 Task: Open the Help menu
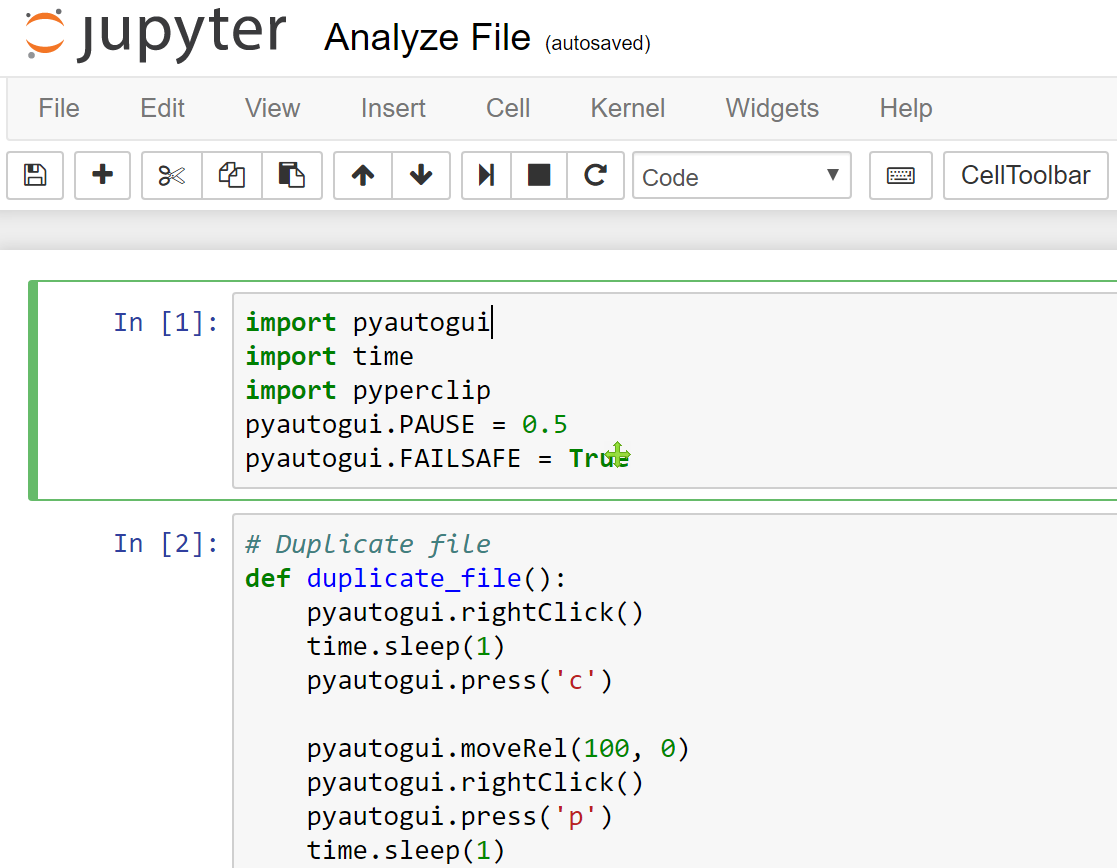(x=905, y=108)
